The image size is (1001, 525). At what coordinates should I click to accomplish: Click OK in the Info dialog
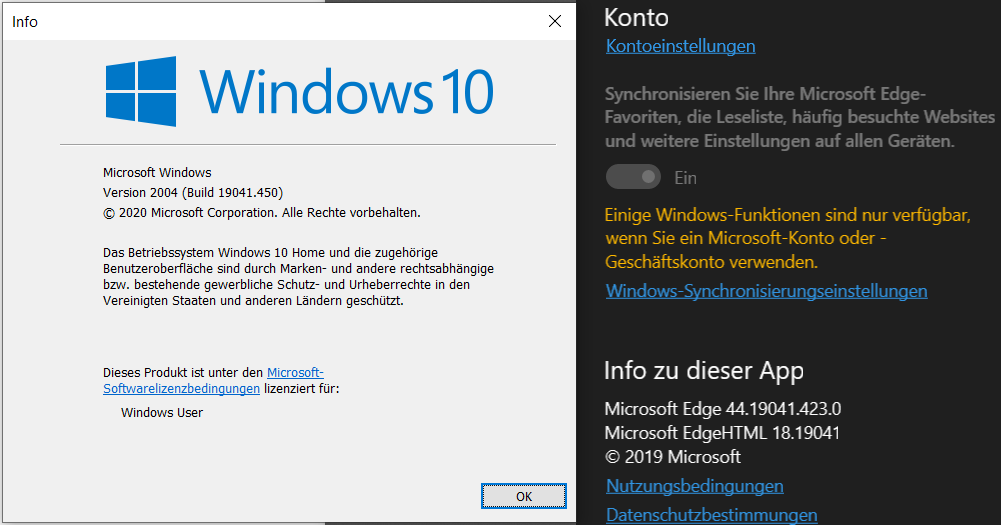click(x=523, y=496)
